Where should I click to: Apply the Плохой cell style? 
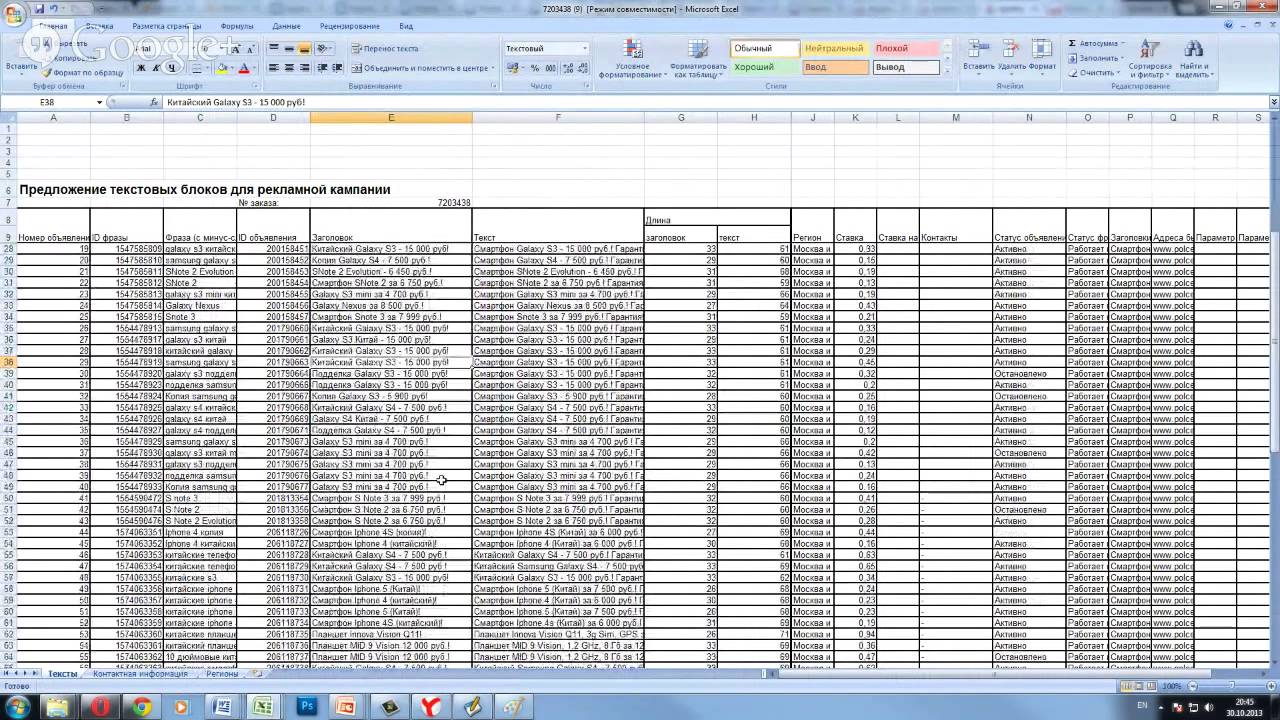pos(906,48)
